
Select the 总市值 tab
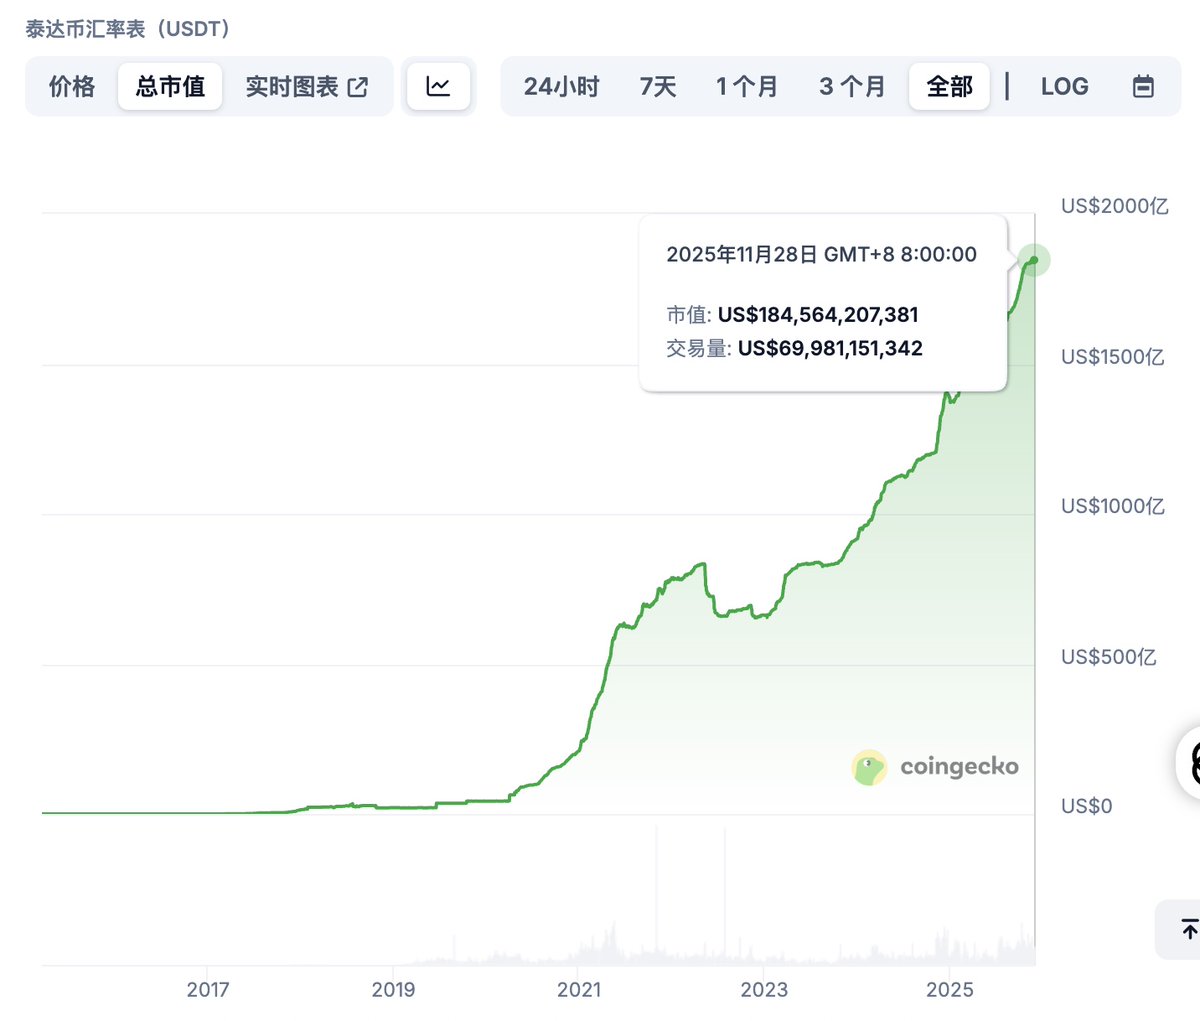coord(170,87)
